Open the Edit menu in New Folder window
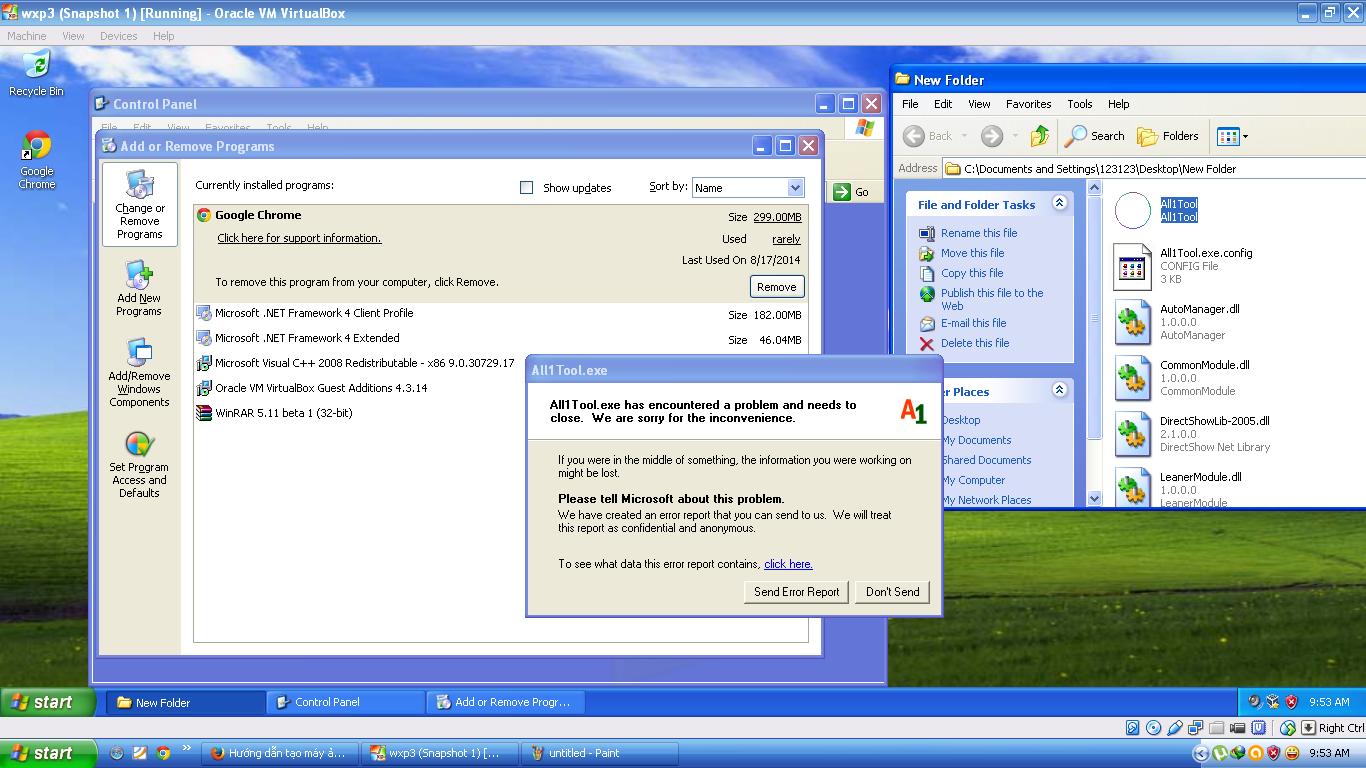 click(x=943, y=104)
